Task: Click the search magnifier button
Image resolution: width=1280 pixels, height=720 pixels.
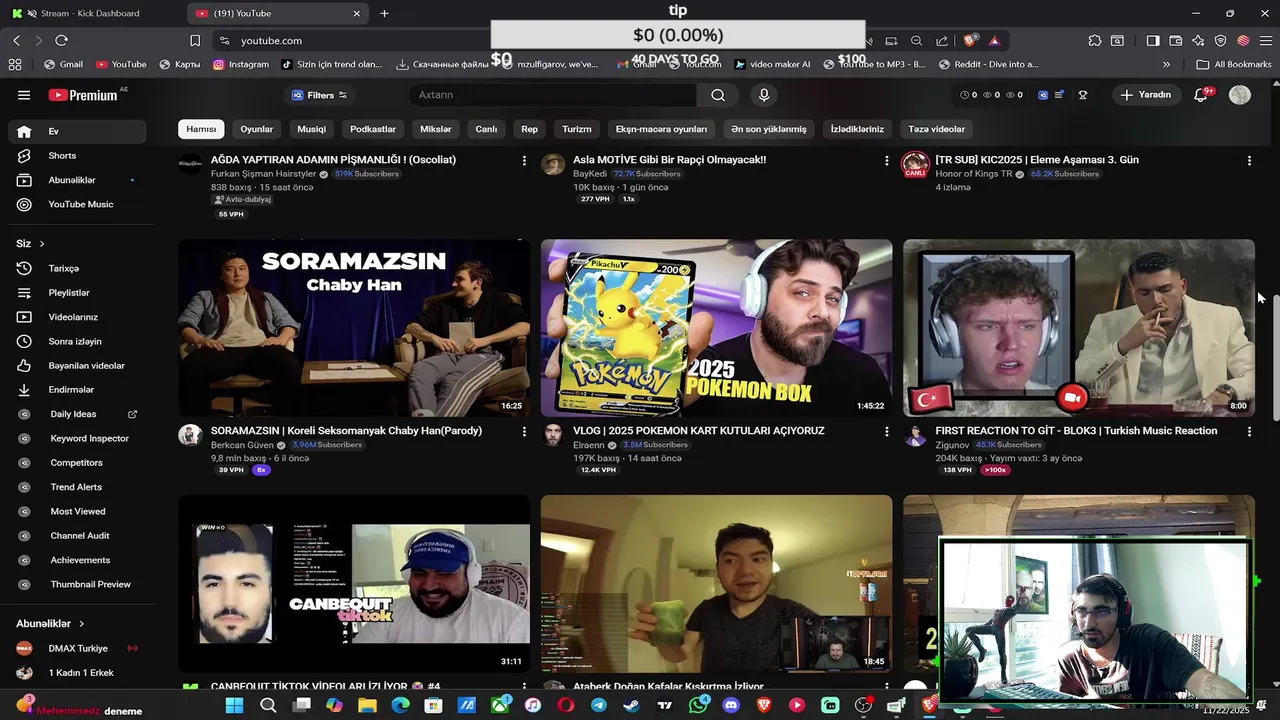Action: pyautogui.click(x=718, y=95)
